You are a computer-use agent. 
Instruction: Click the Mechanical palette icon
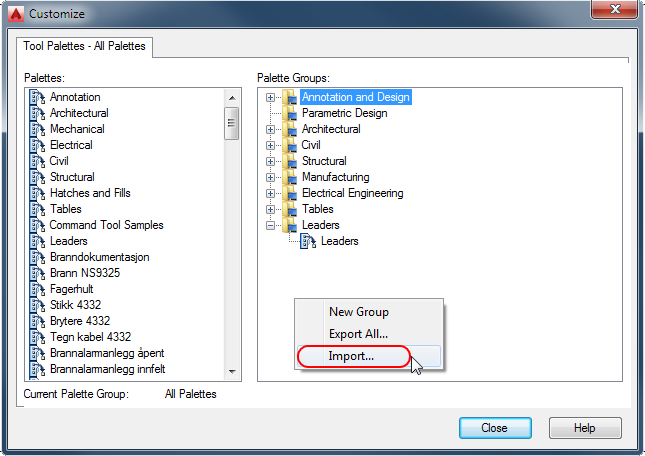[x=39, y=129]
